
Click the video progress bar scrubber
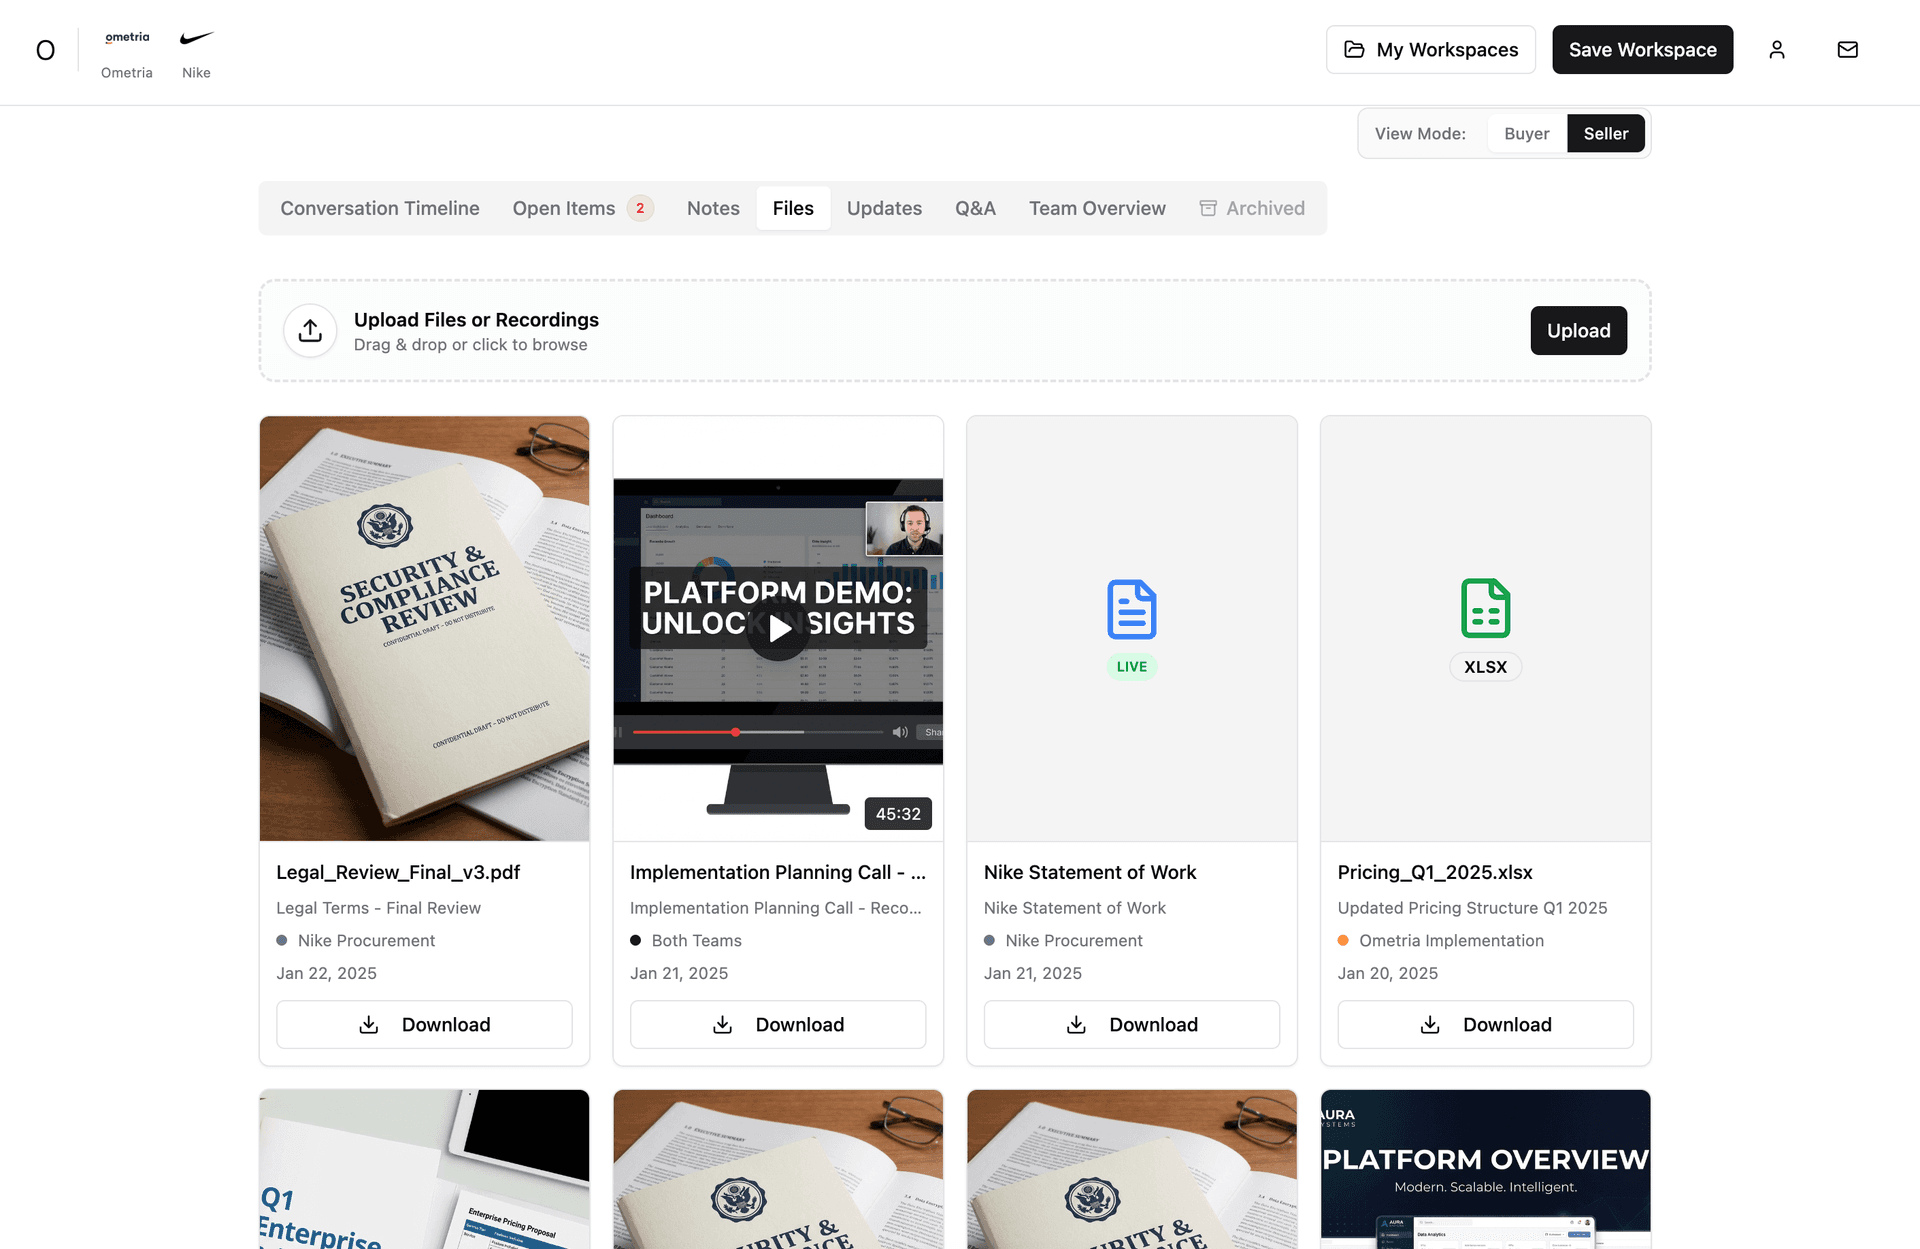point(735,733)
